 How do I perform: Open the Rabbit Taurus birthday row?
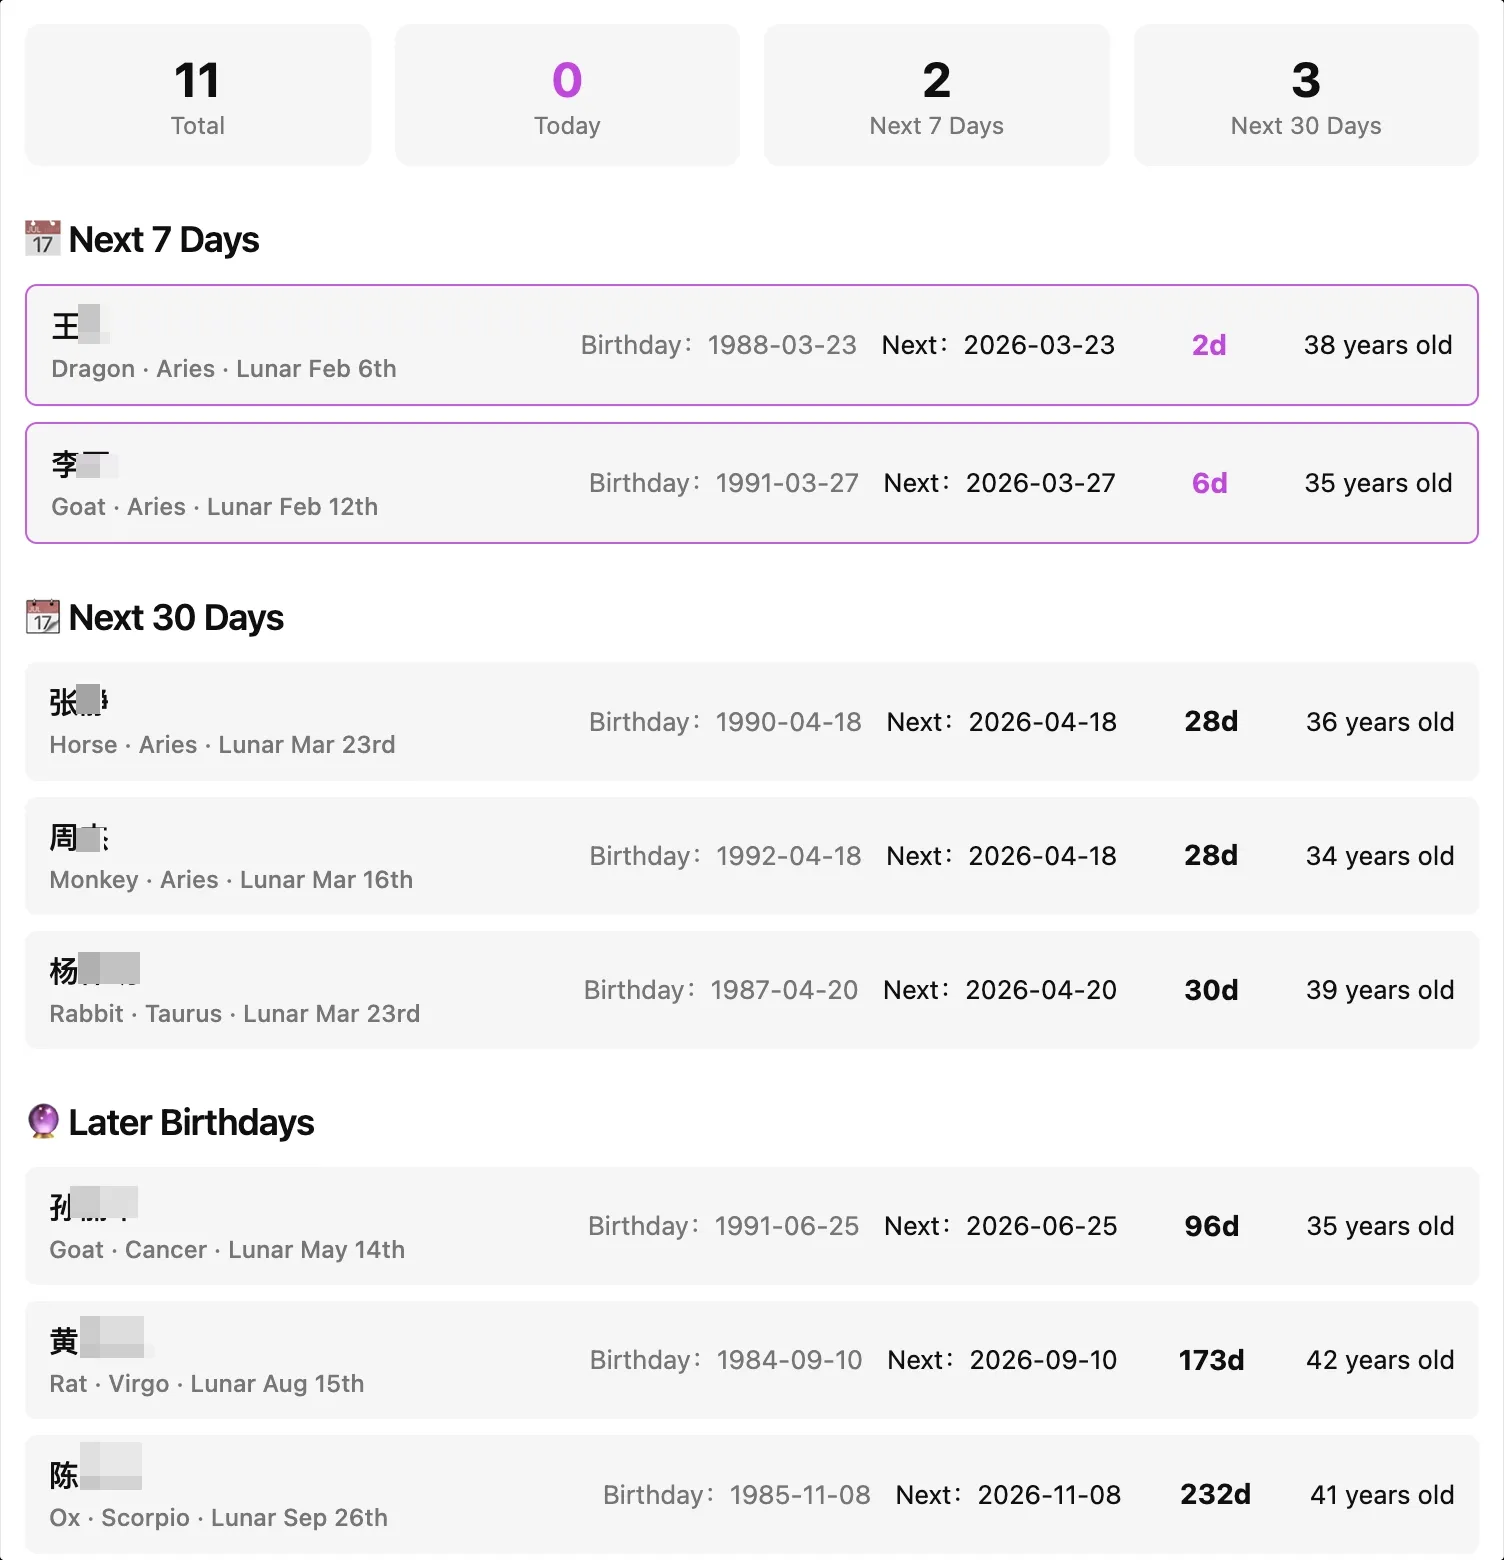tap(752, 990)
